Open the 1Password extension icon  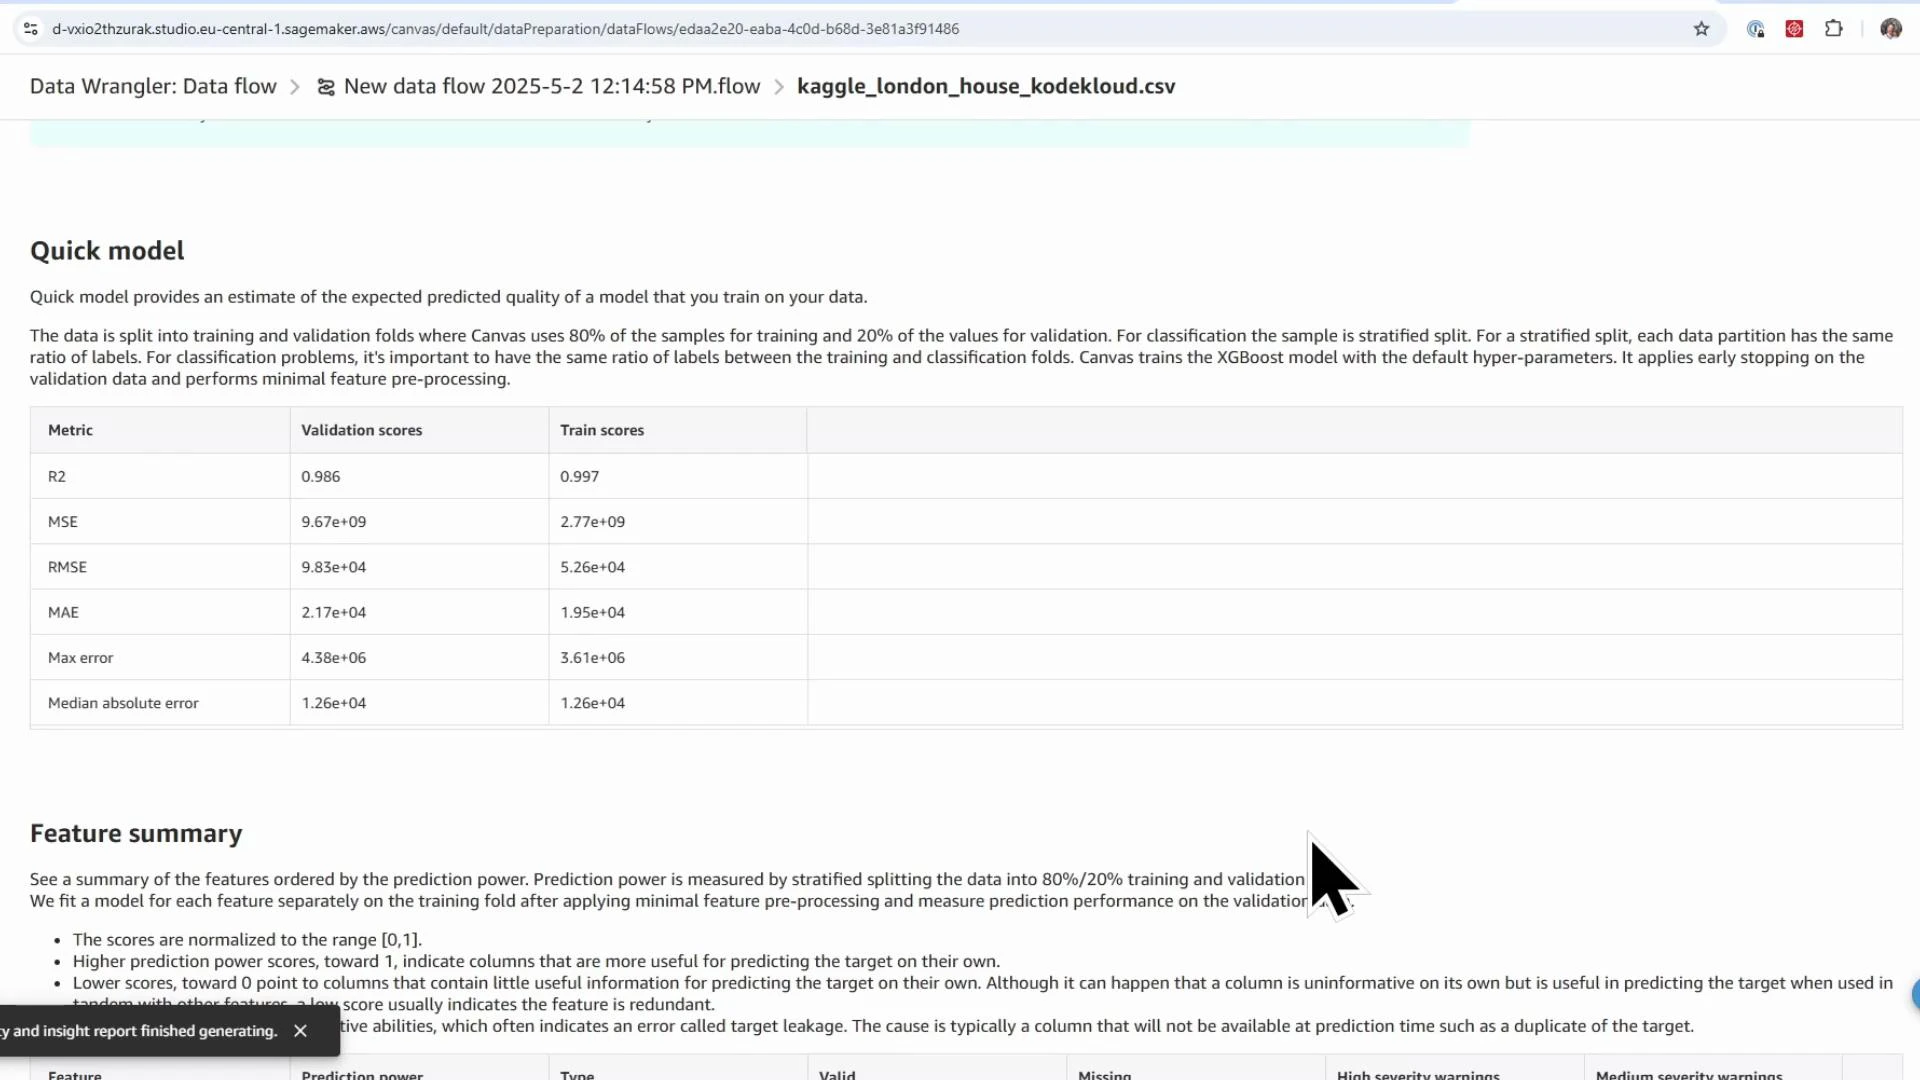(x=1755, y=29)
